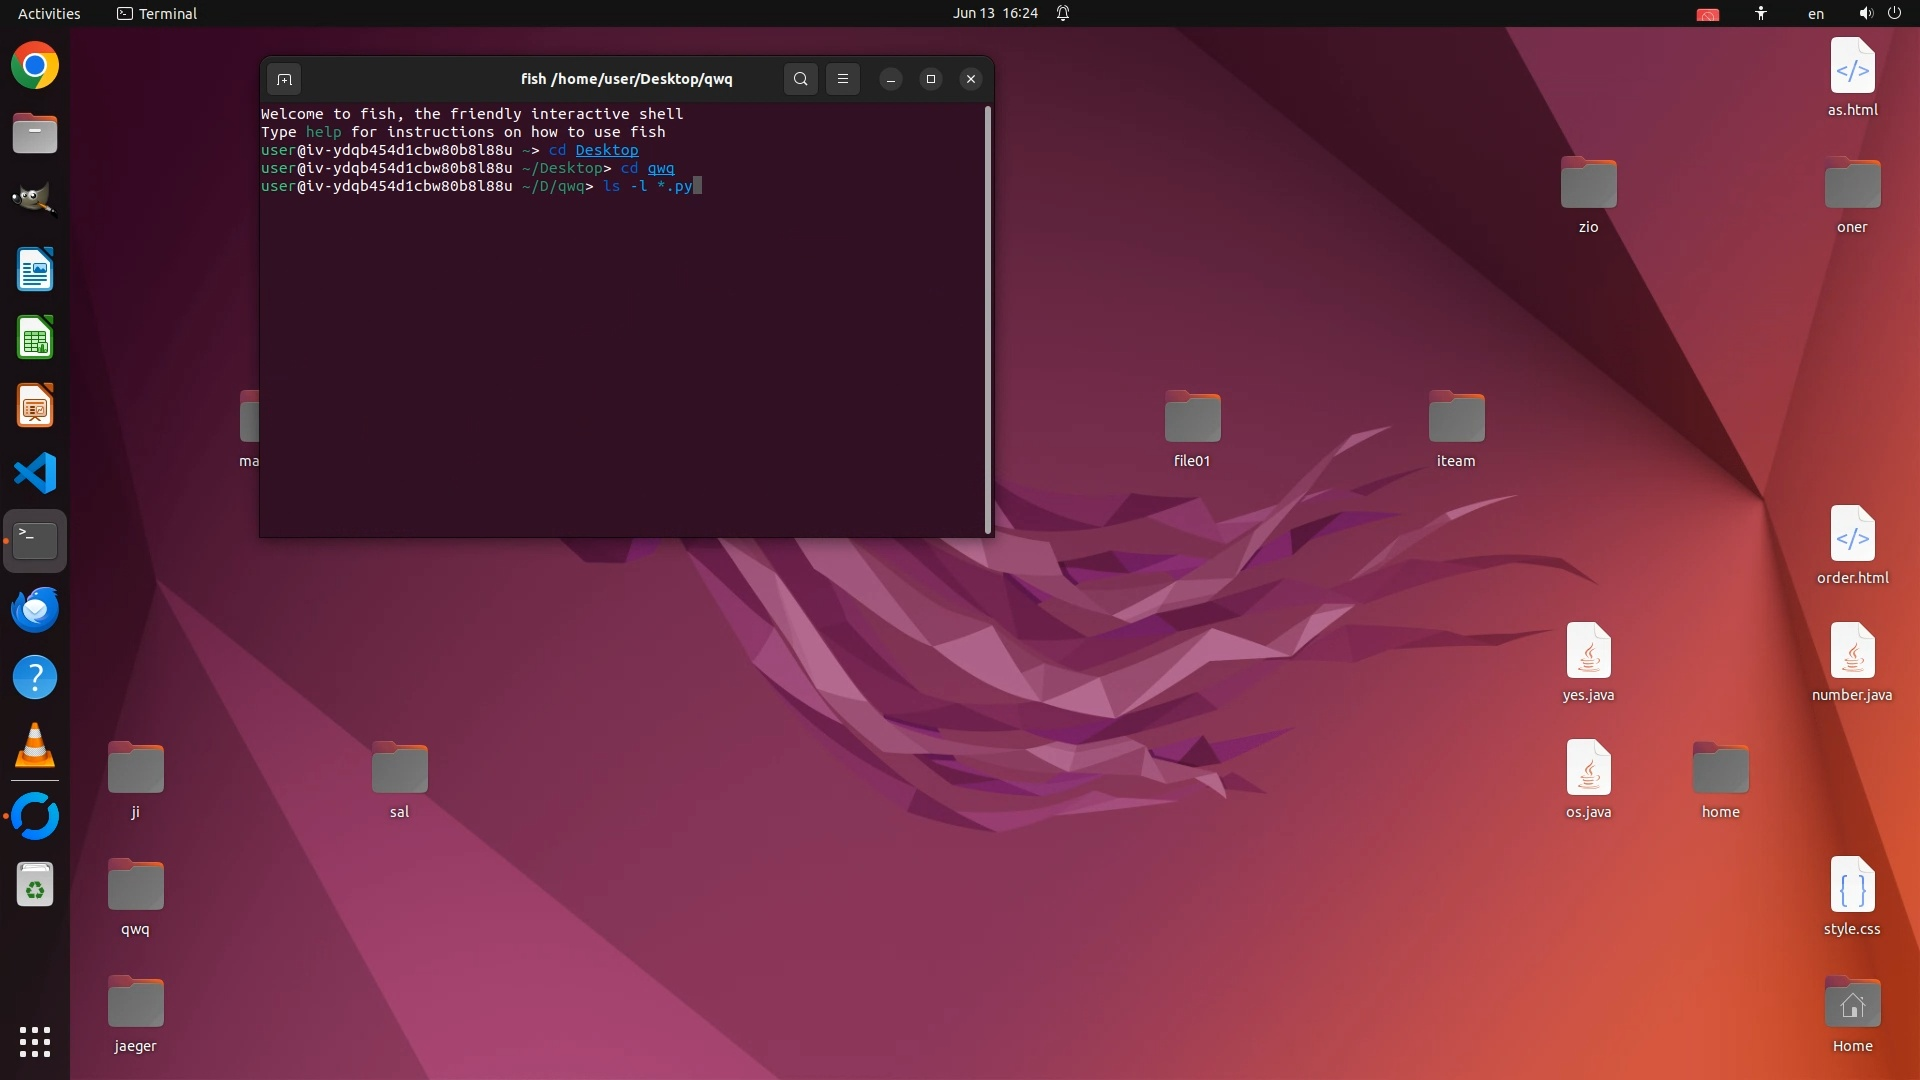Open LibreOffice Impress from the dock

click(x=35, y=406)
